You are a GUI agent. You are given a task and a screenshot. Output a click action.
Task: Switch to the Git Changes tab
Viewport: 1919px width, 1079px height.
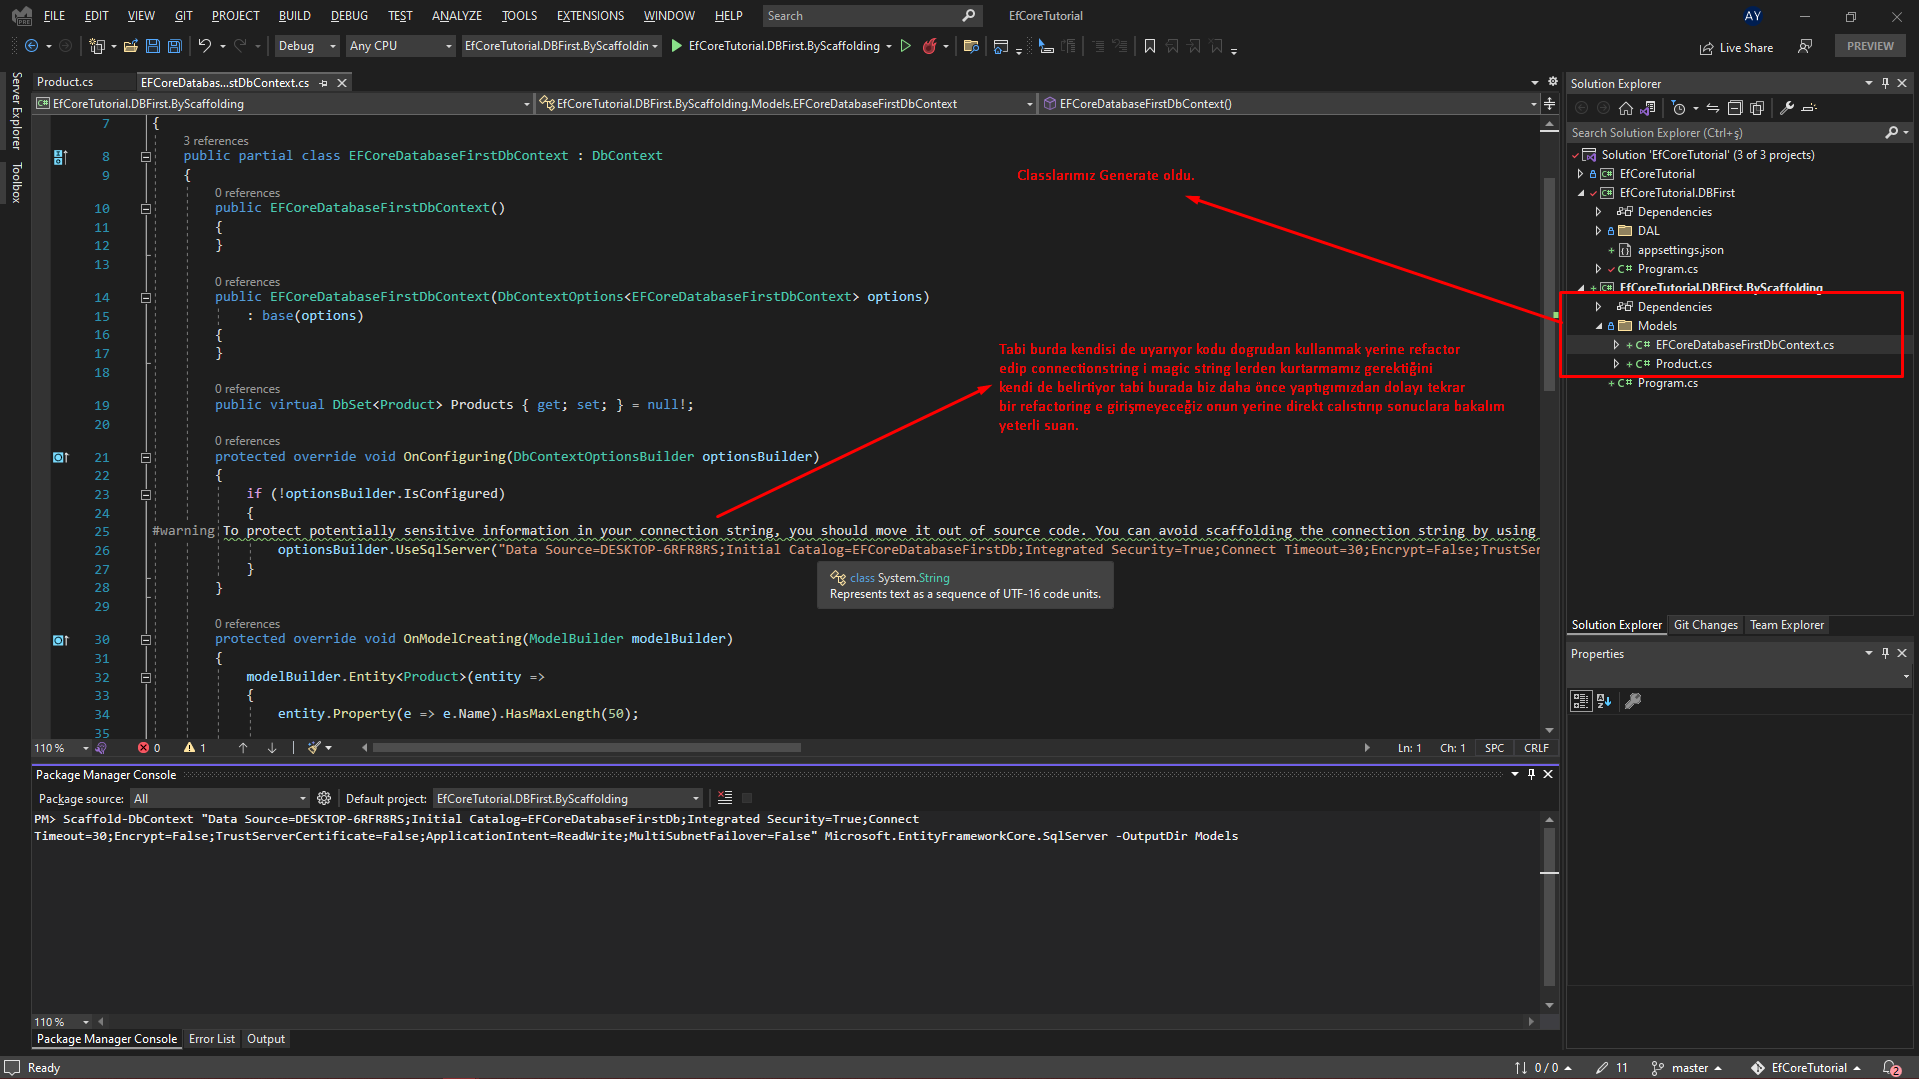tap(1705, 625)
